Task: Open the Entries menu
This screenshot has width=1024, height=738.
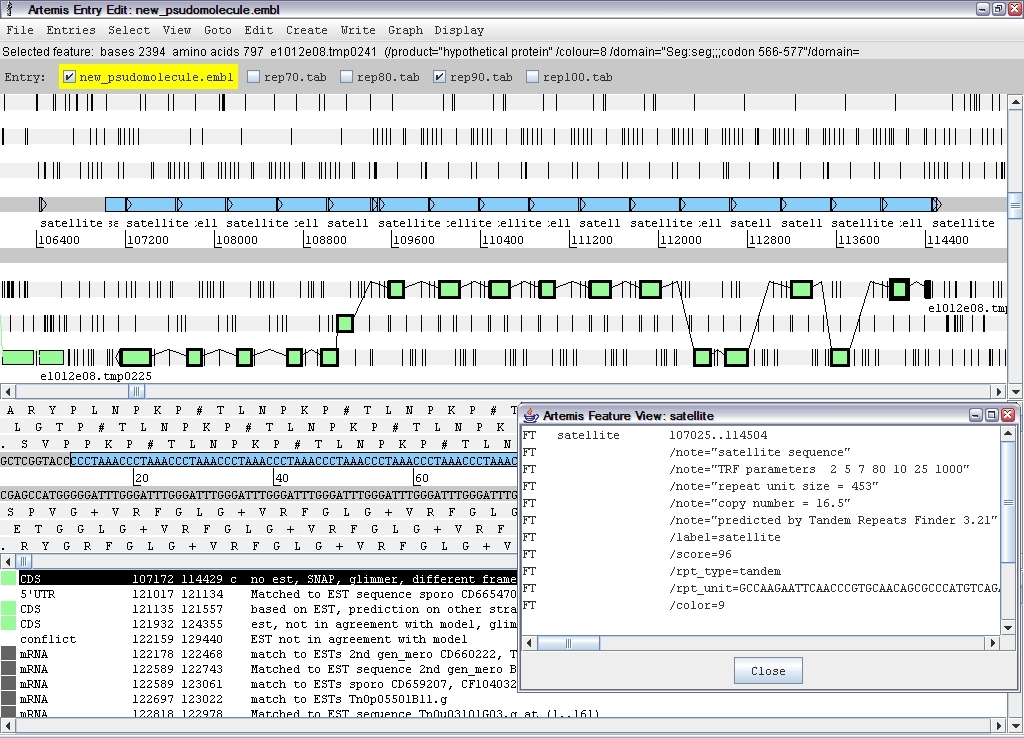Action: pyautogui.click(x=71, y=30)
